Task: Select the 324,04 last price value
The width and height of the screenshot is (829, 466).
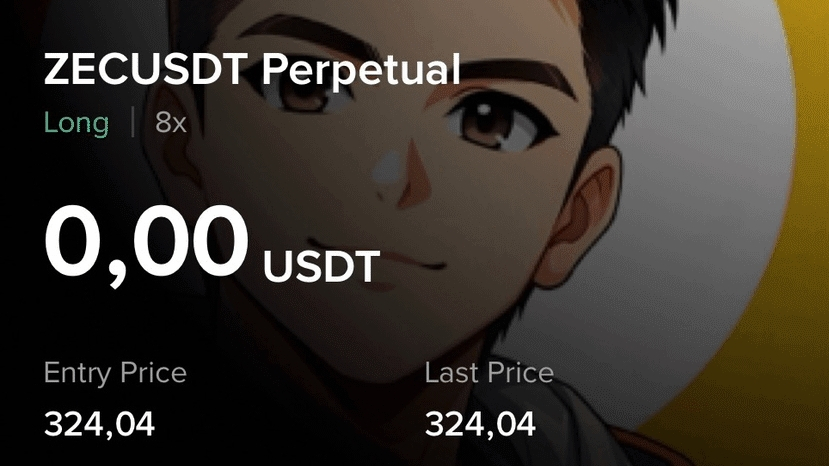Action: point(480,424)
